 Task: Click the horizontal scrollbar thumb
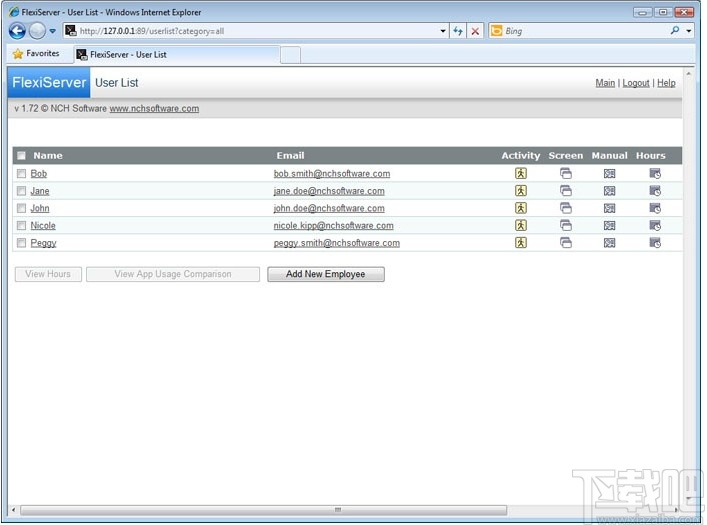263,510
